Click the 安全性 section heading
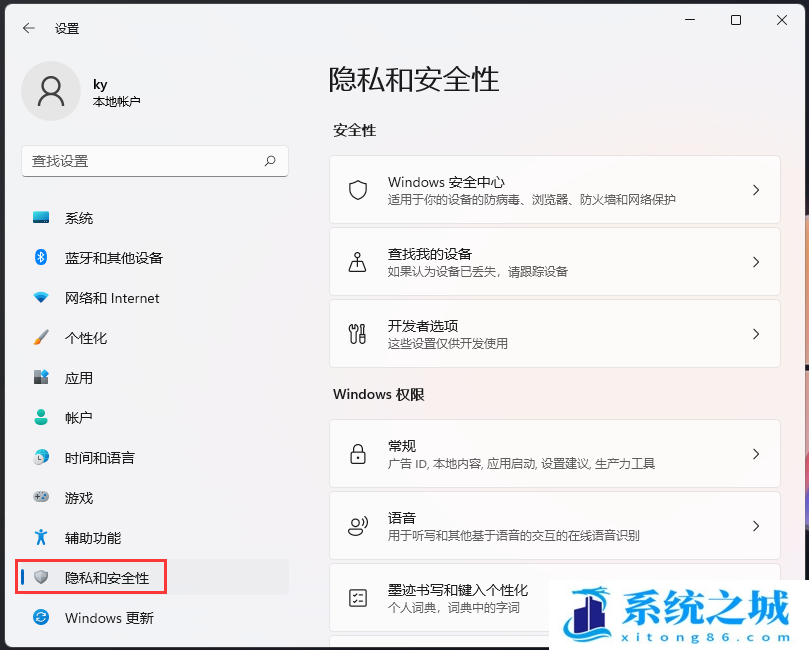 354,130
